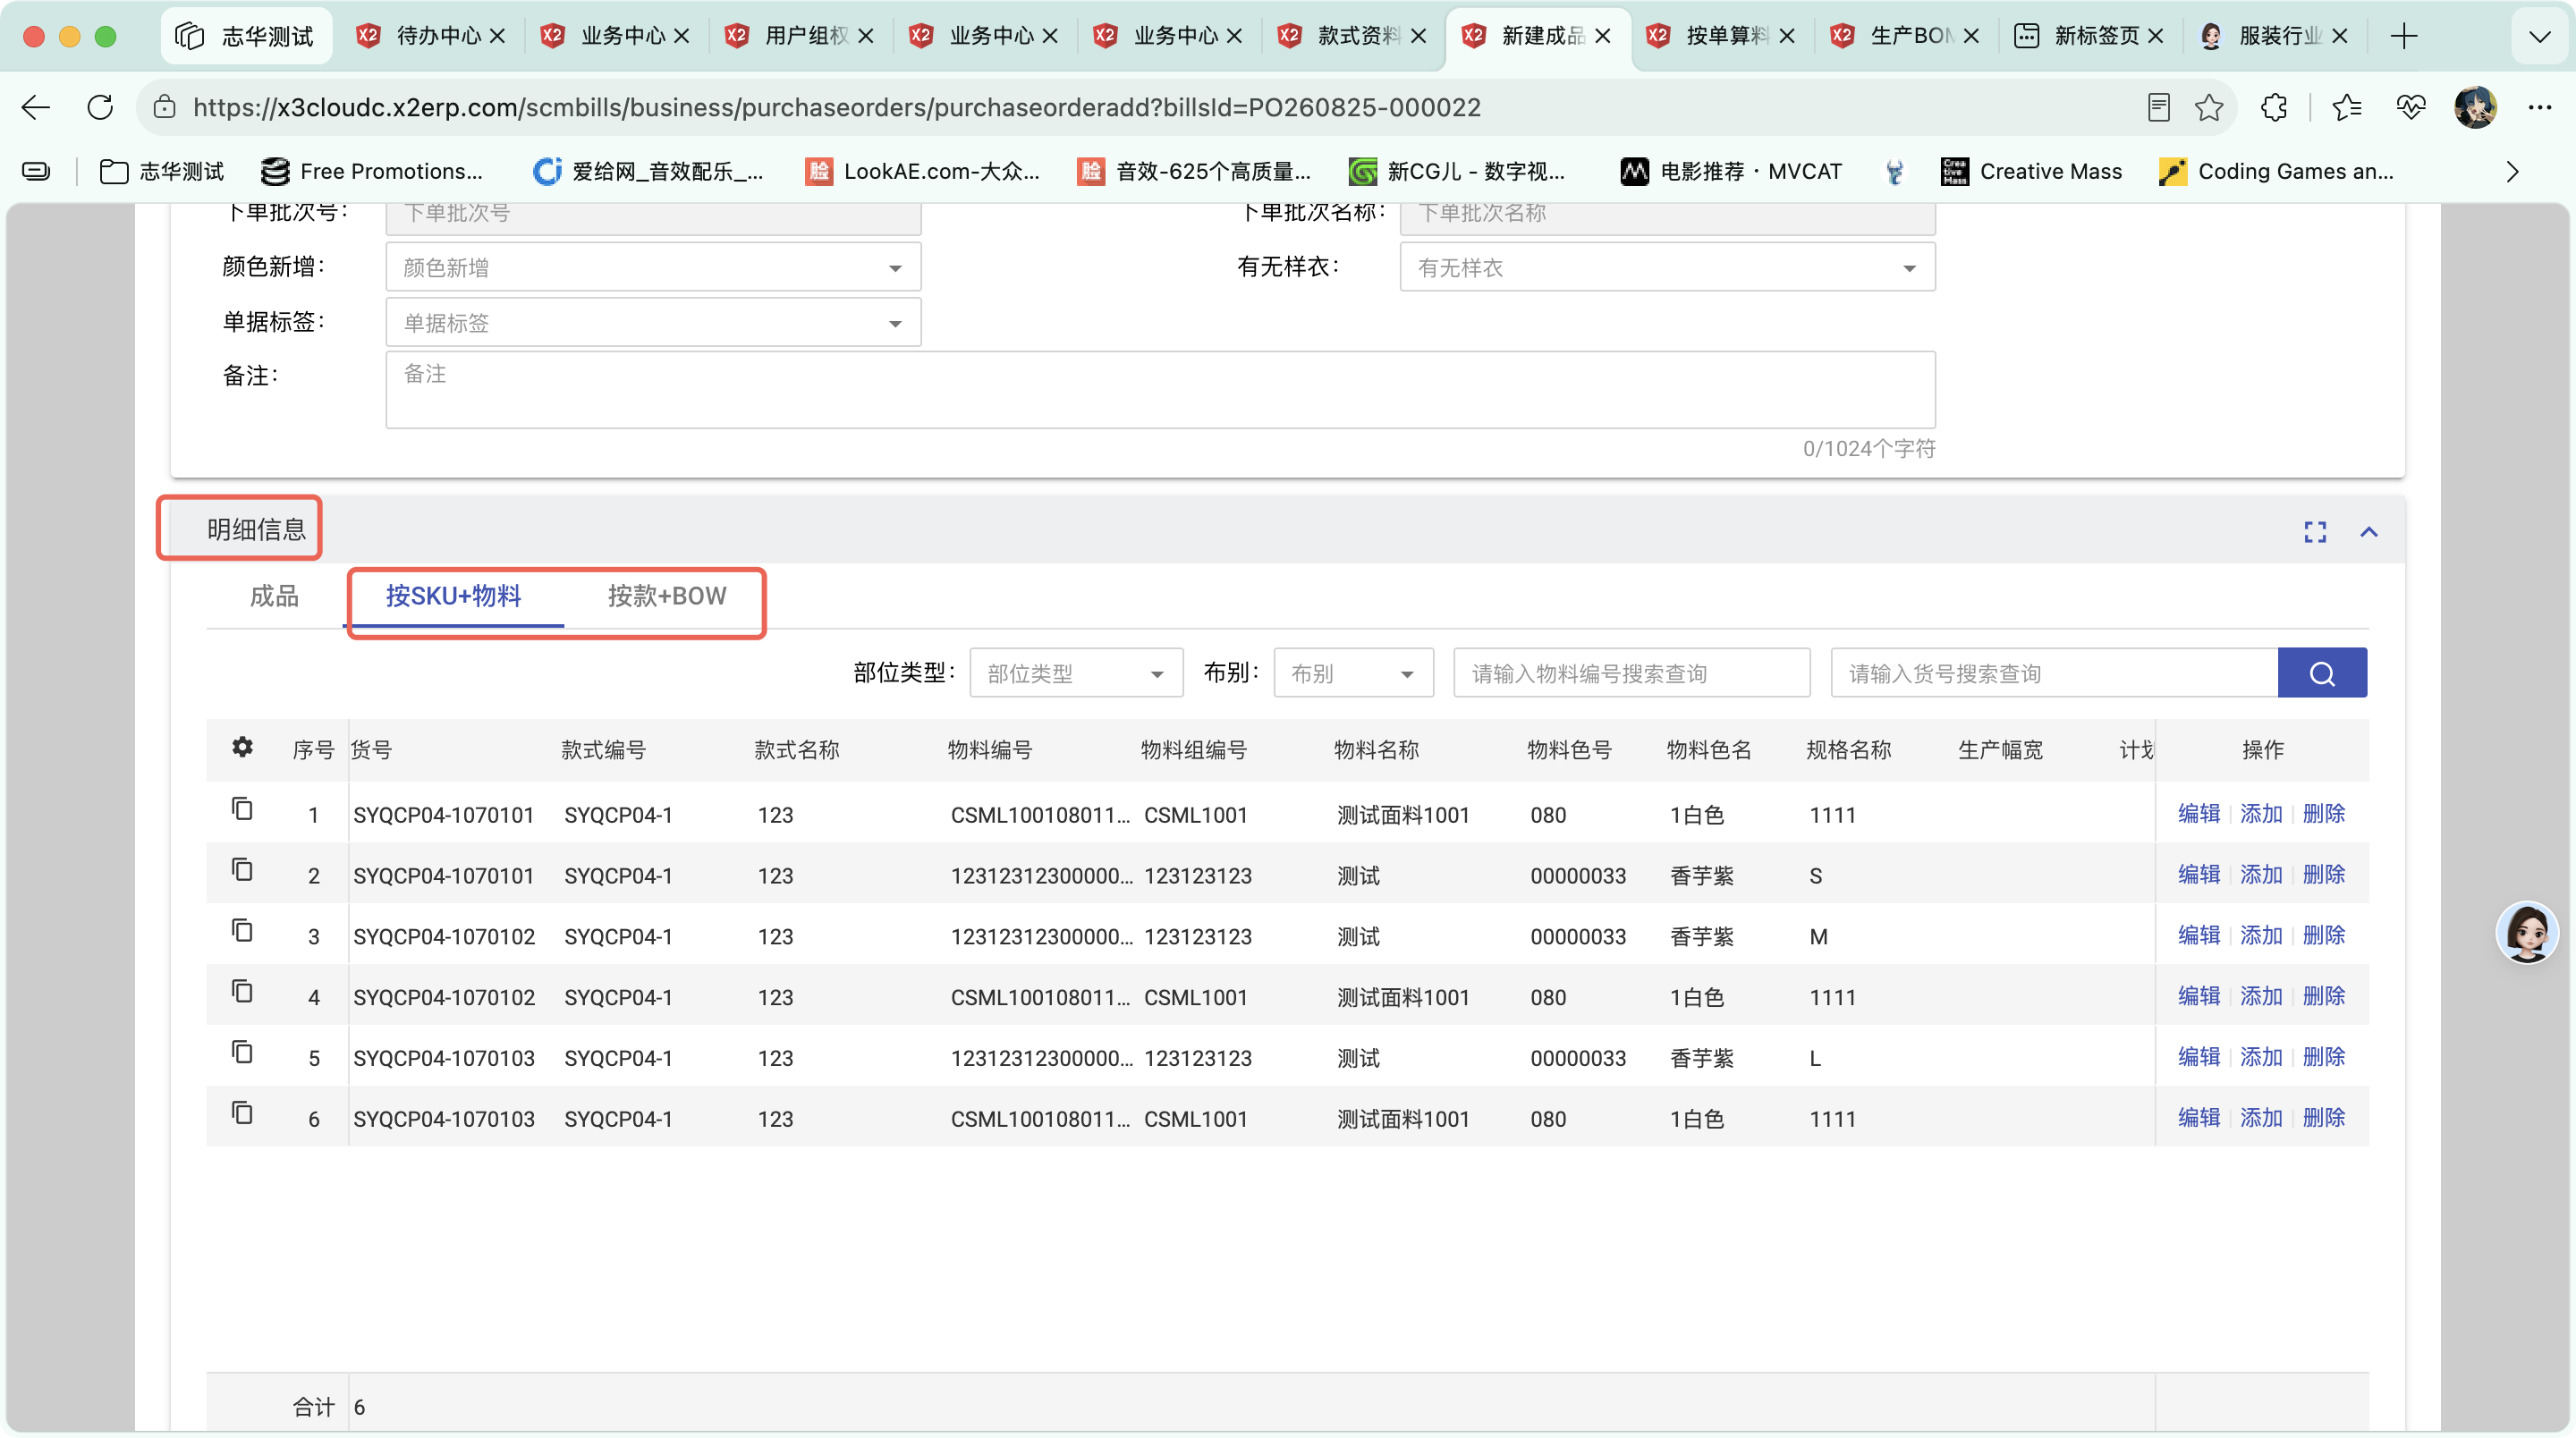The width and height of the screenshot is (2576, 1438).
Task: Copy row 4 using its copy icon
Action: tap(242, 991)
